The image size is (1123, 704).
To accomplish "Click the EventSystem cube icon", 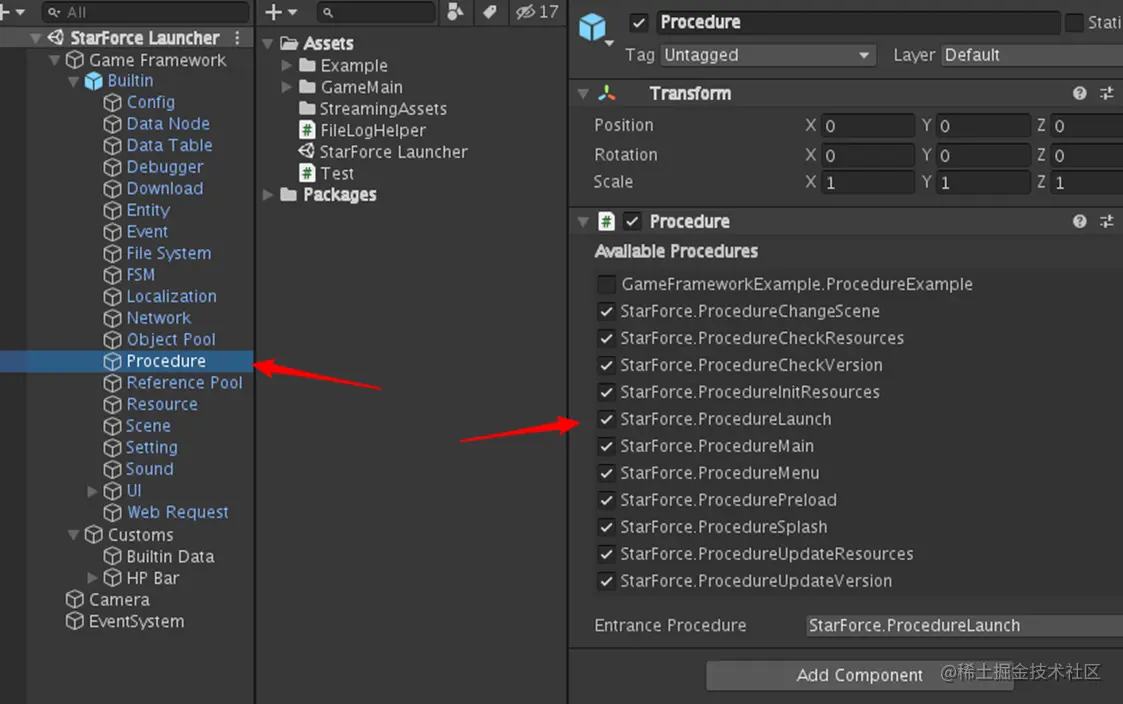I will tap(74, 621).
